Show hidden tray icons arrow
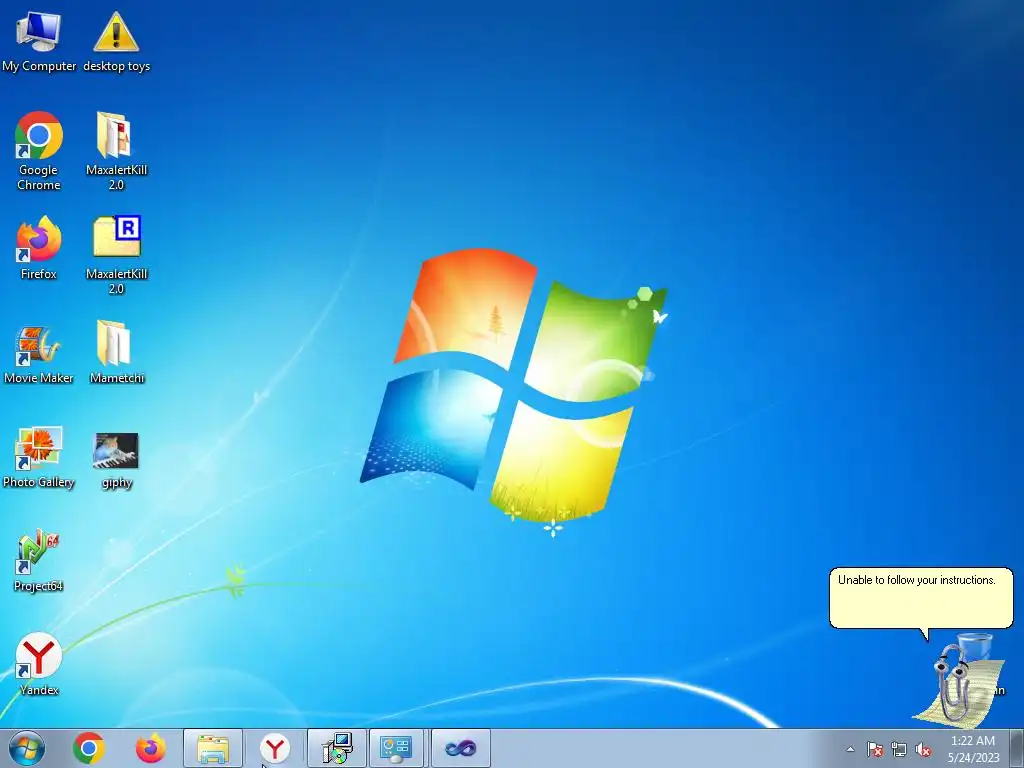Screen dimensions: 1024x768 click(x=850, y=749)
